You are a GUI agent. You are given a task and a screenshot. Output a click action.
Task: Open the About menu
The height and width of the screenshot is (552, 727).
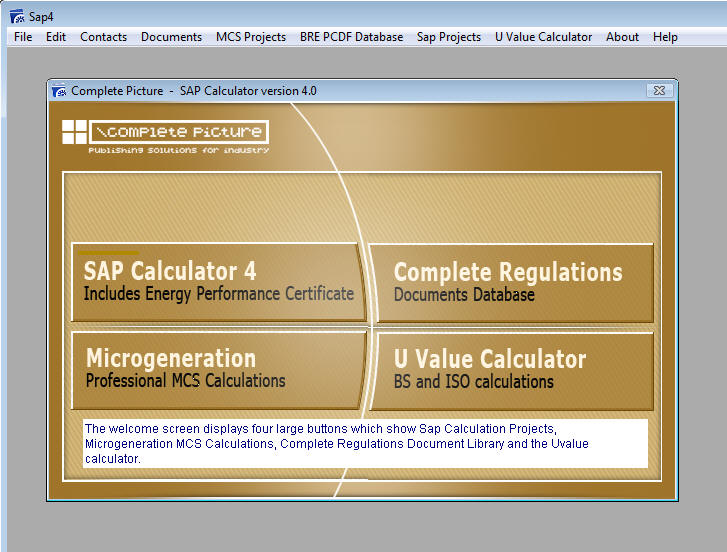tap(622, 37)
